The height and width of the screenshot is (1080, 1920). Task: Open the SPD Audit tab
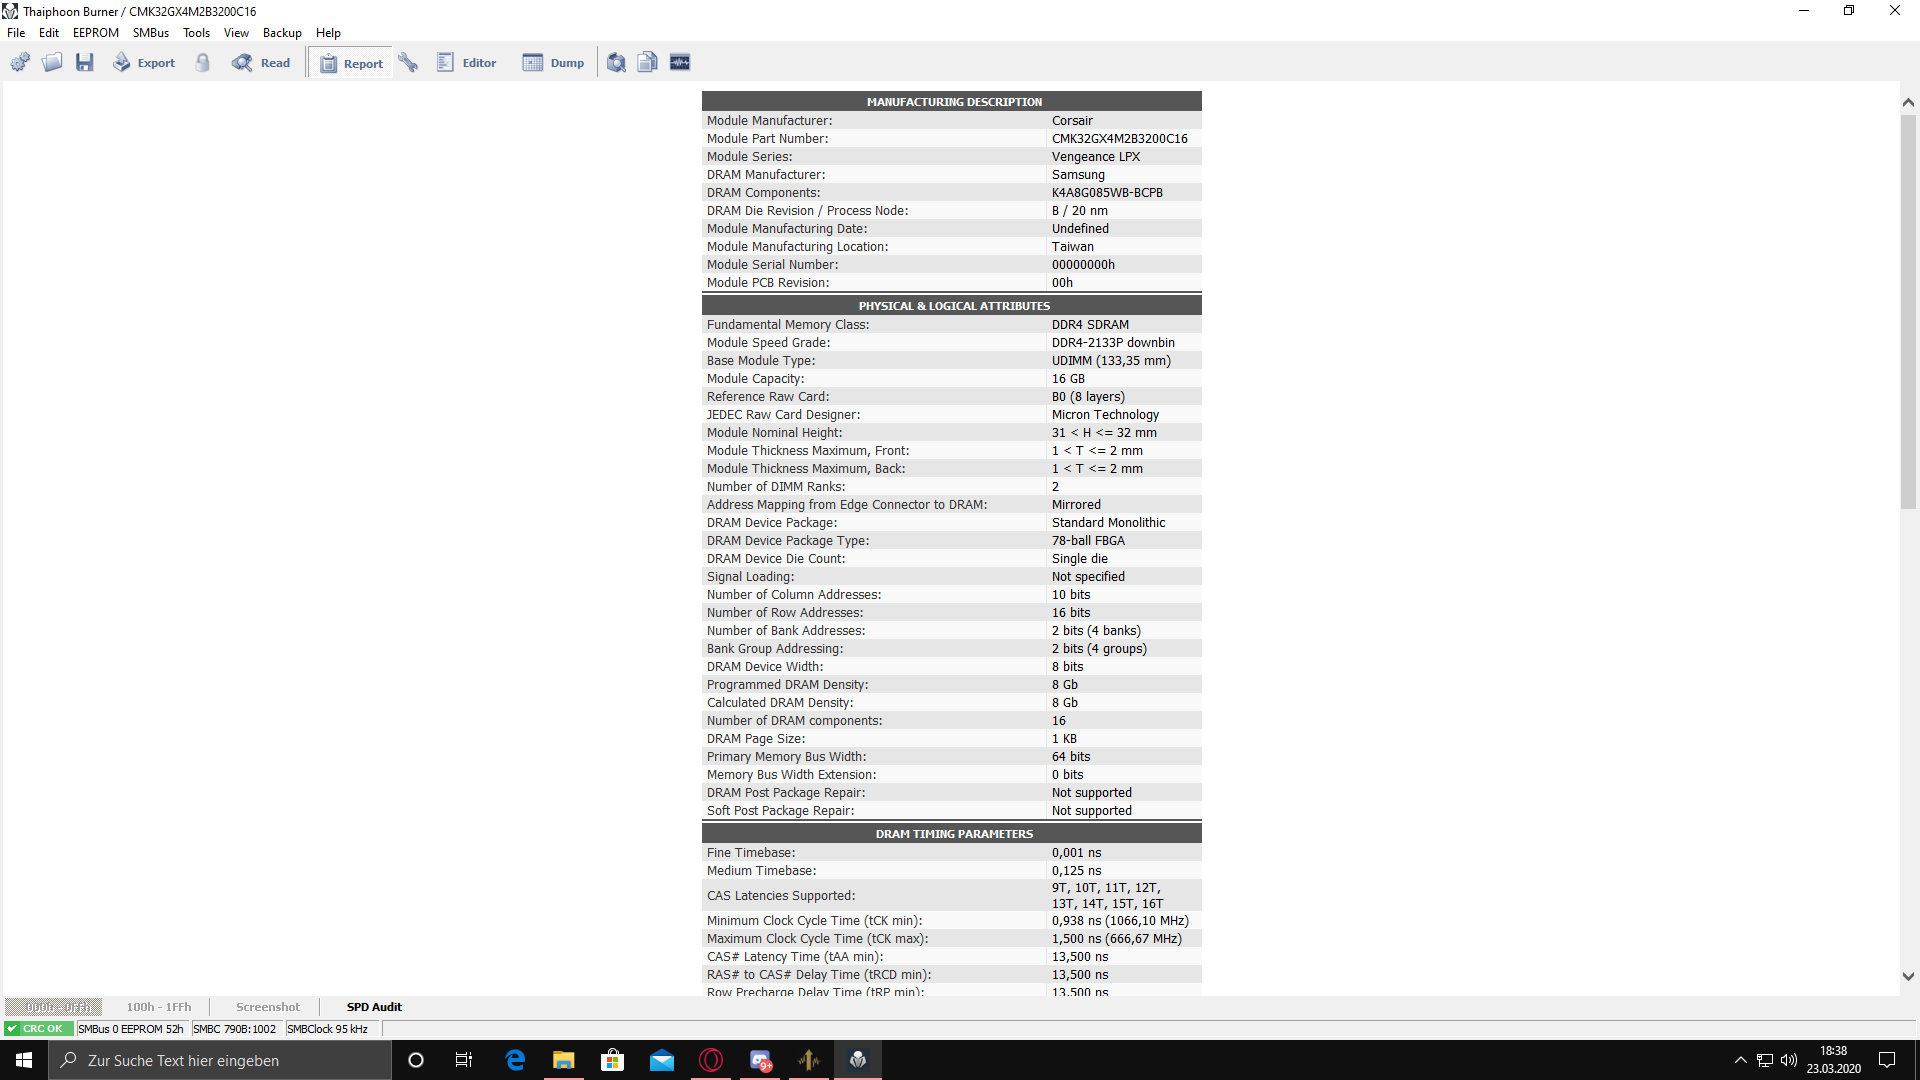click(374, 1007)
